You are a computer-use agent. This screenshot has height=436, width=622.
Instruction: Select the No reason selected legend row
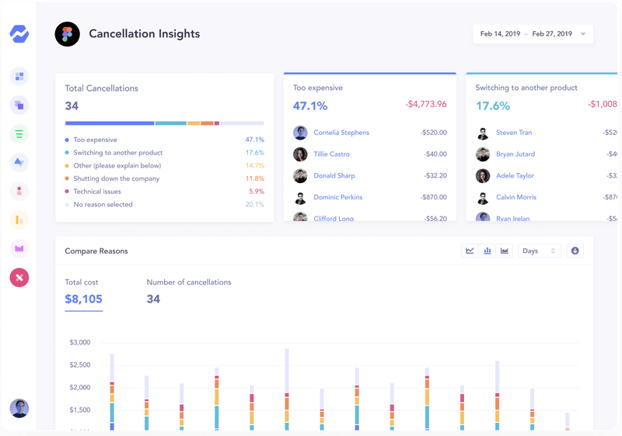tap(164, 204)
